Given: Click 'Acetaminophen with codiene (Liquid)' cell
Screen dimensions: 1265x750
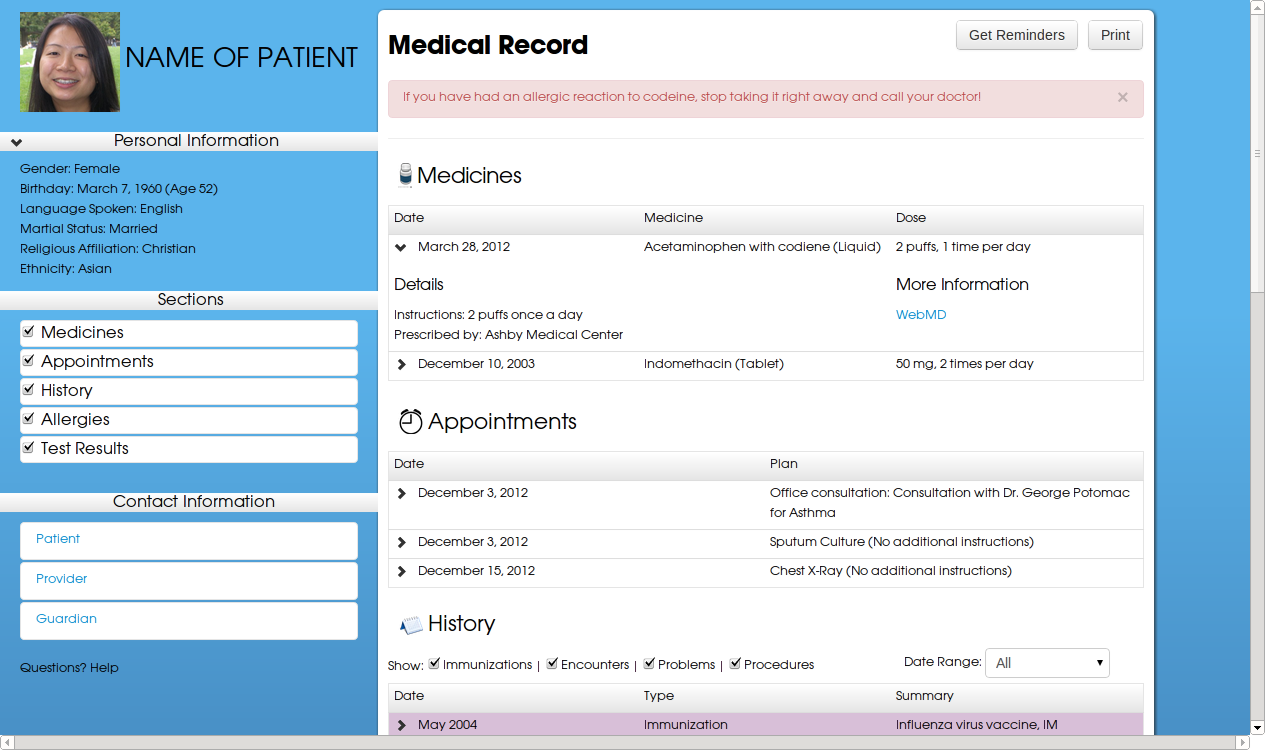Looking at the screenshot, I should [x=762, y=247].
